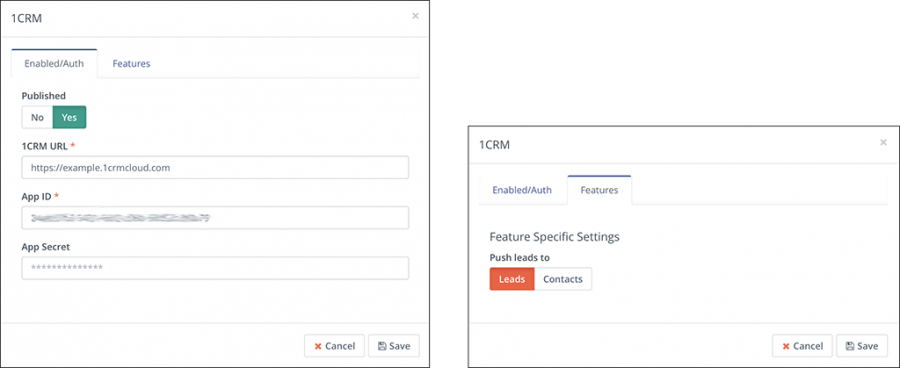Open the Features tab in left dialog
This screenshot has height=368, width=900.
131,64
